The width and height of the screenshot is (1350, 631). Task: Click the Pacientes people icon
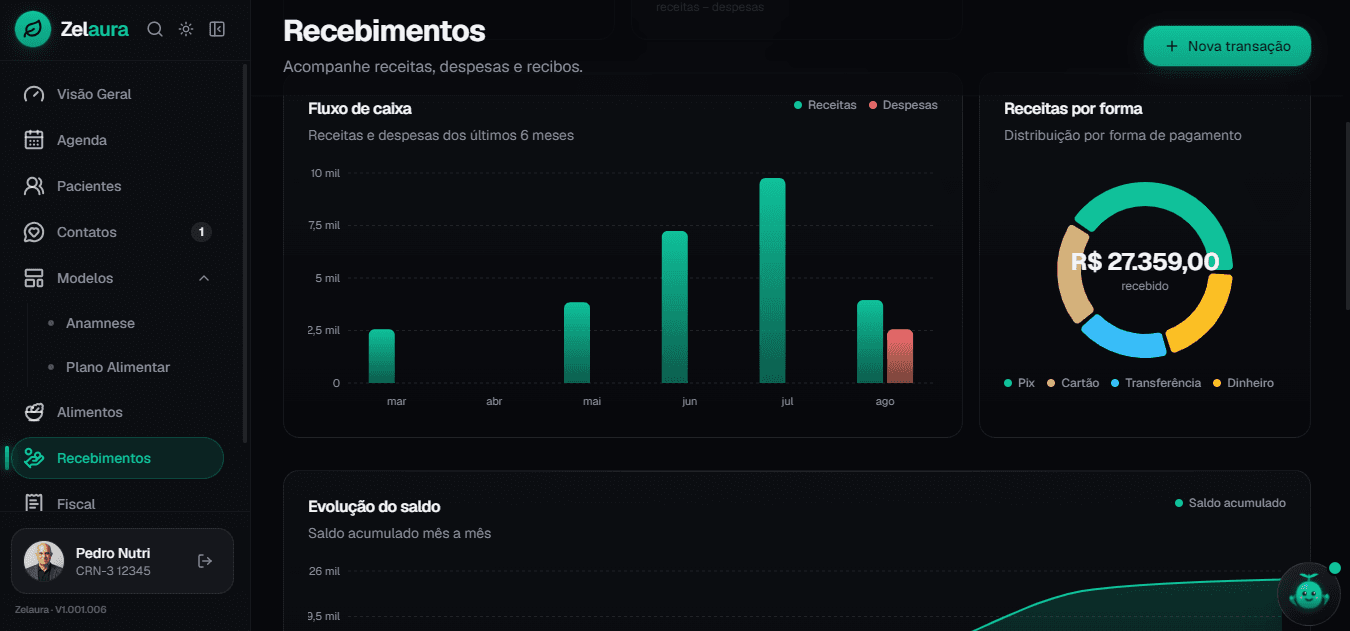[x=34, y=186]
